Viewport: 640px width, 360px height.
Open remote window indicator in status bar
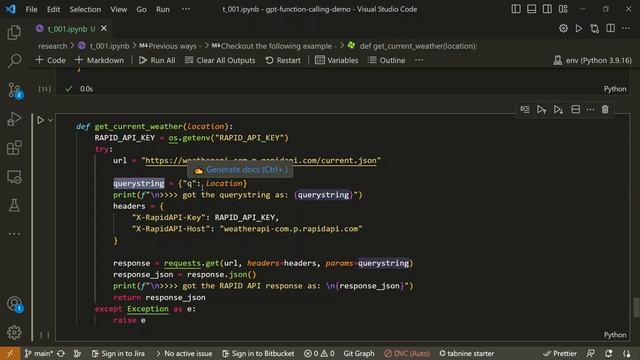(x=10, y=353)
